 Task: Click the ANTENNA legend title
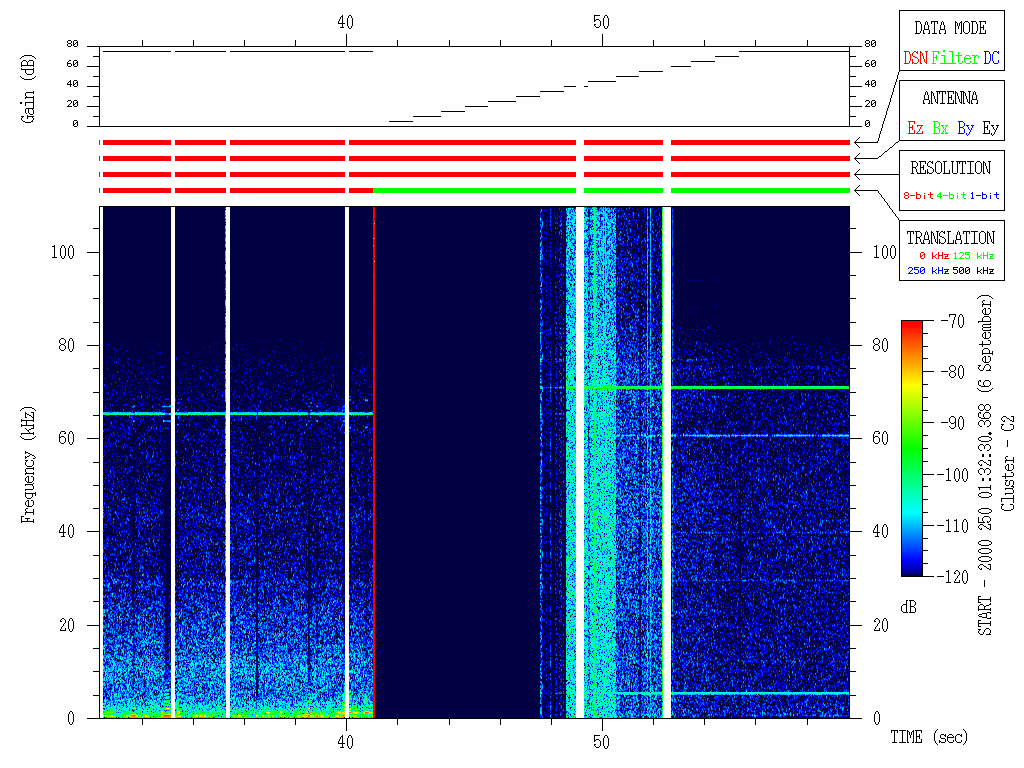point(950,98)
